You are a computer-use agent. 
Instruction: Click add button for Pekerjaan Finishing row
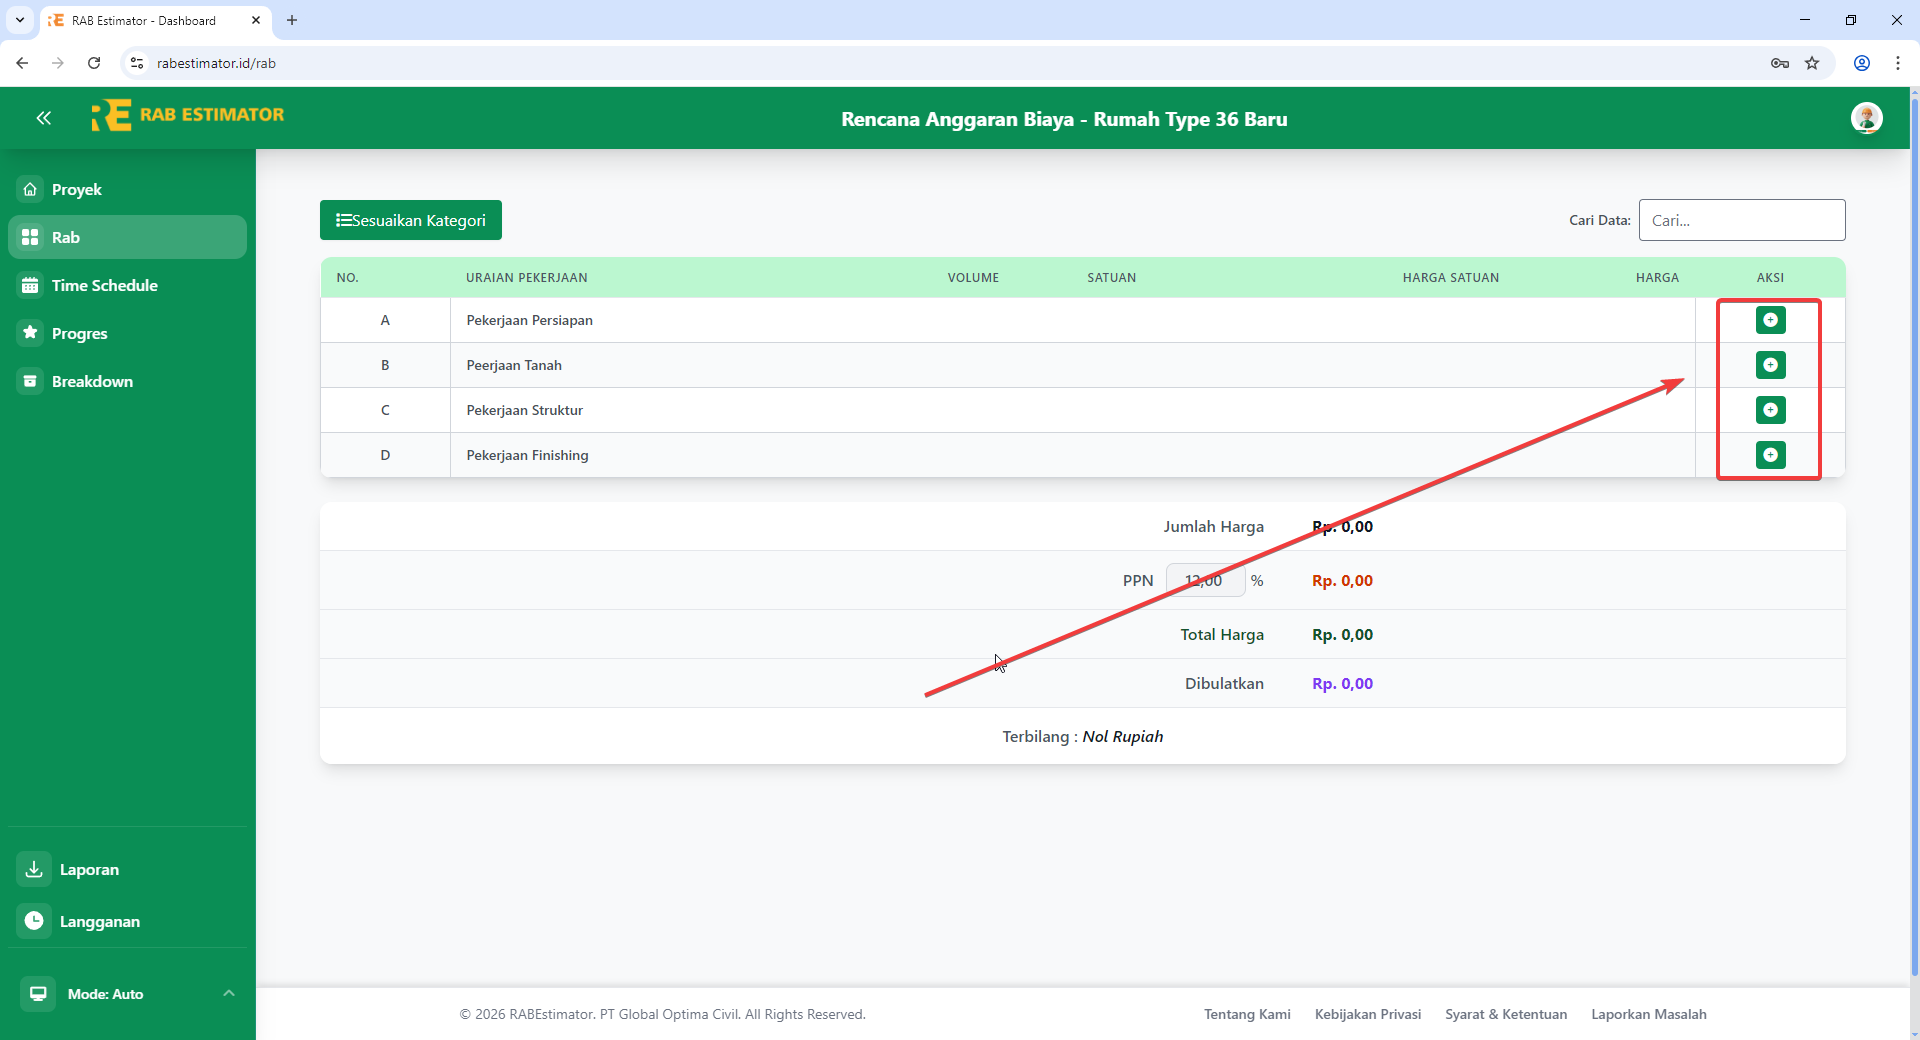click(1770, 455)
